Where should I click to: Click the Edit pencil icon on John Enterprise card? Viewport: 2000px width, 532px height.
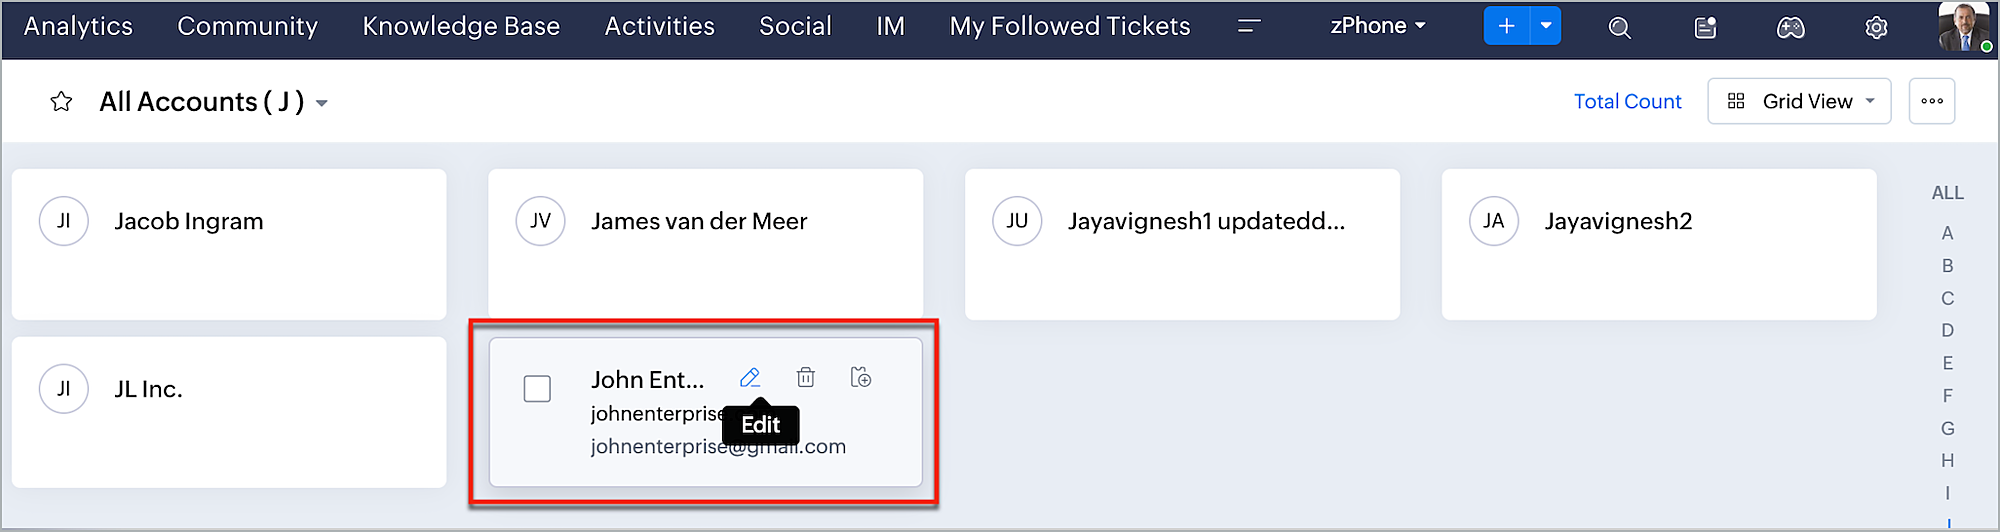[x=750, y=378]
